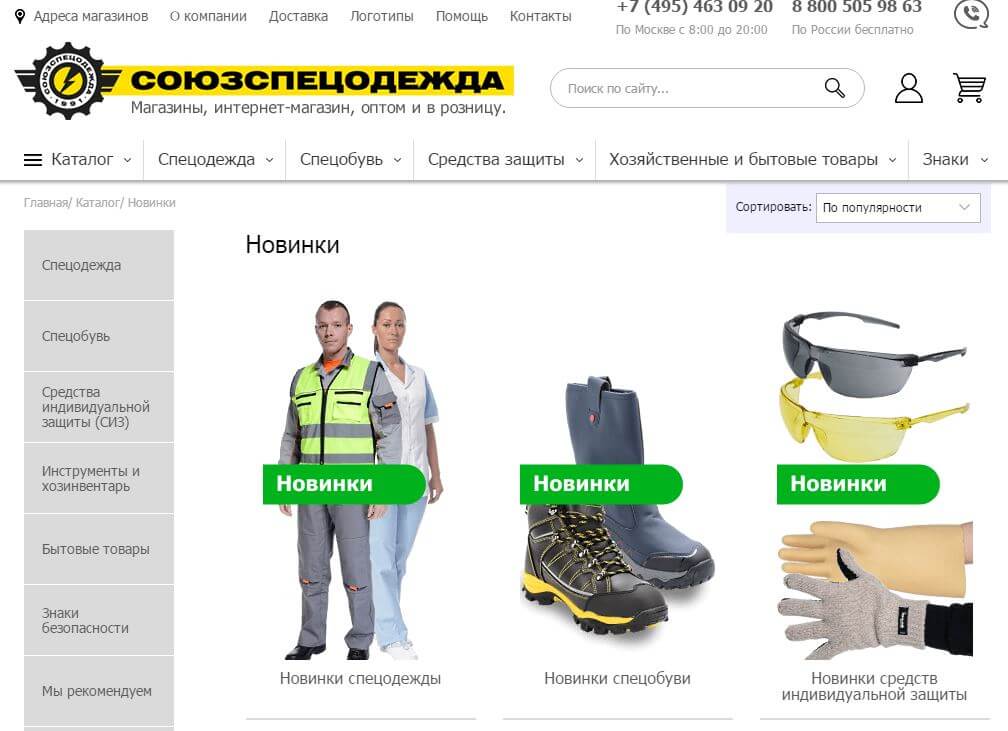1008x731 pixels.
Task: Click the Союзспецодежда gear logo
Action: click(68, 81)
